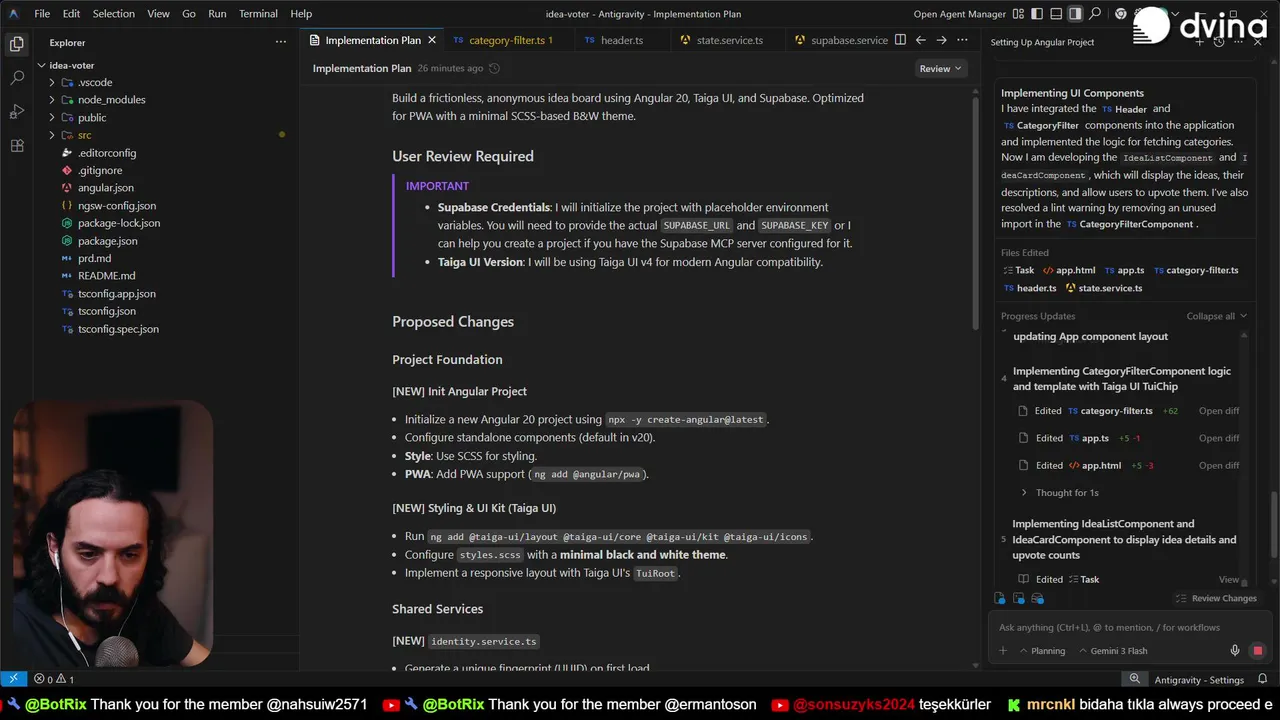Navigate forward with the right arrow
The image size is (1280, 720).
(x=941, y=40)
